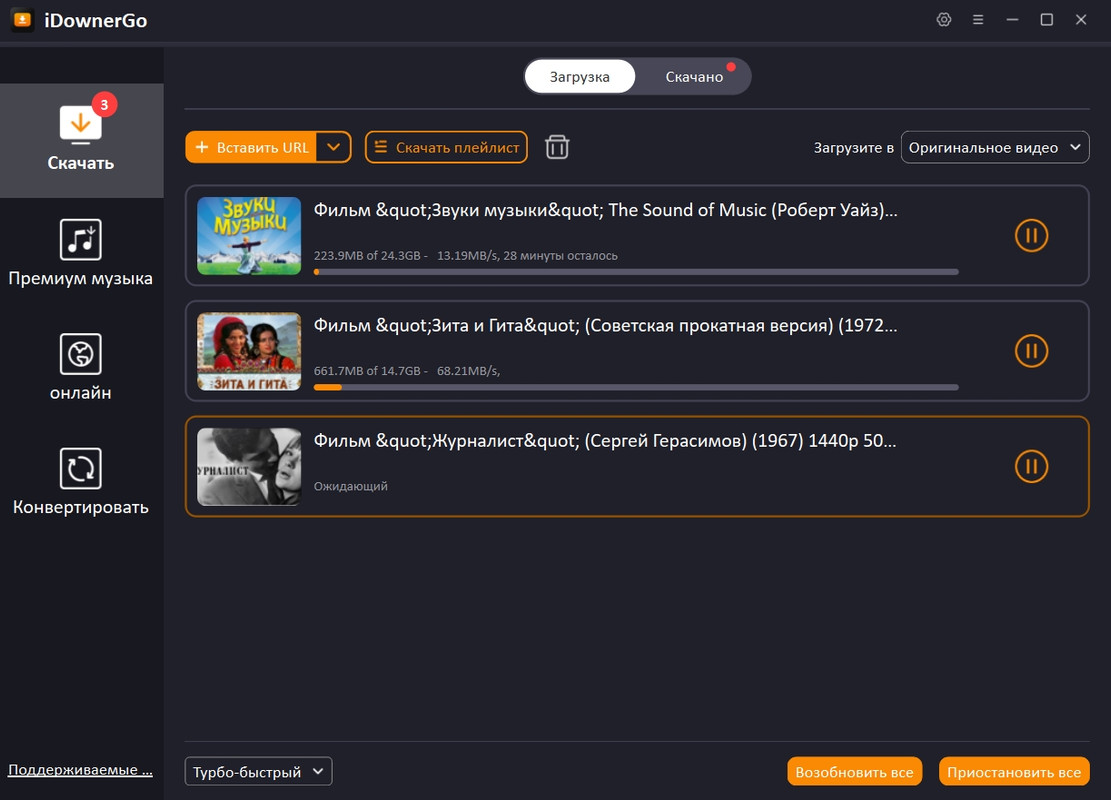Maximize the iDownerGo window
The height and width of the screenshot is (800, 1111).
[1047, 20]
